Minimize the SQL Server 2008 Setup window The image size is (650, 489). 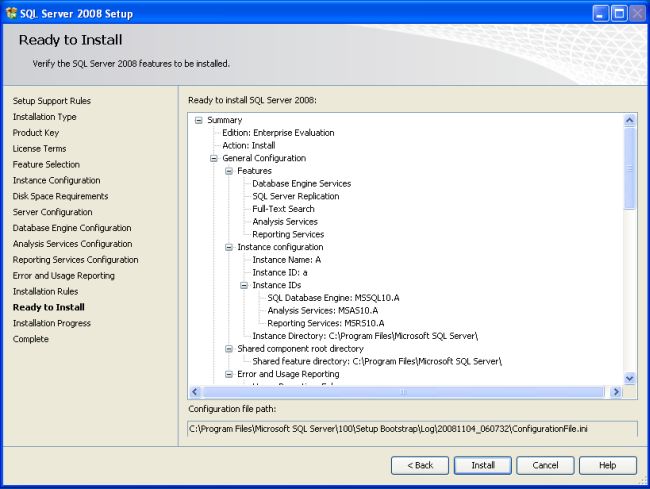601,14
